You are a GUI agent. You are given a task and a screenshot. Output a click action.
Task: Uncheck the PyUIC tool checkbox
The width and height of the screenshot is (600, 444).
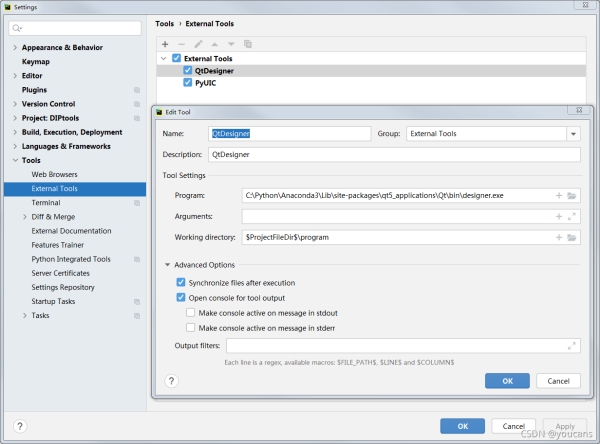(188, 83)
